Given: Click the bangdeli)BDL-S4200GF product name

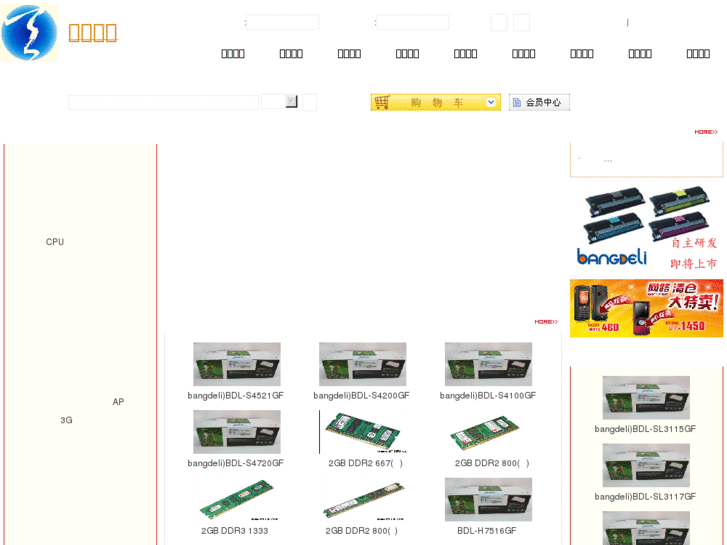Looking at the screenshot, I should (x=362, y=396).
